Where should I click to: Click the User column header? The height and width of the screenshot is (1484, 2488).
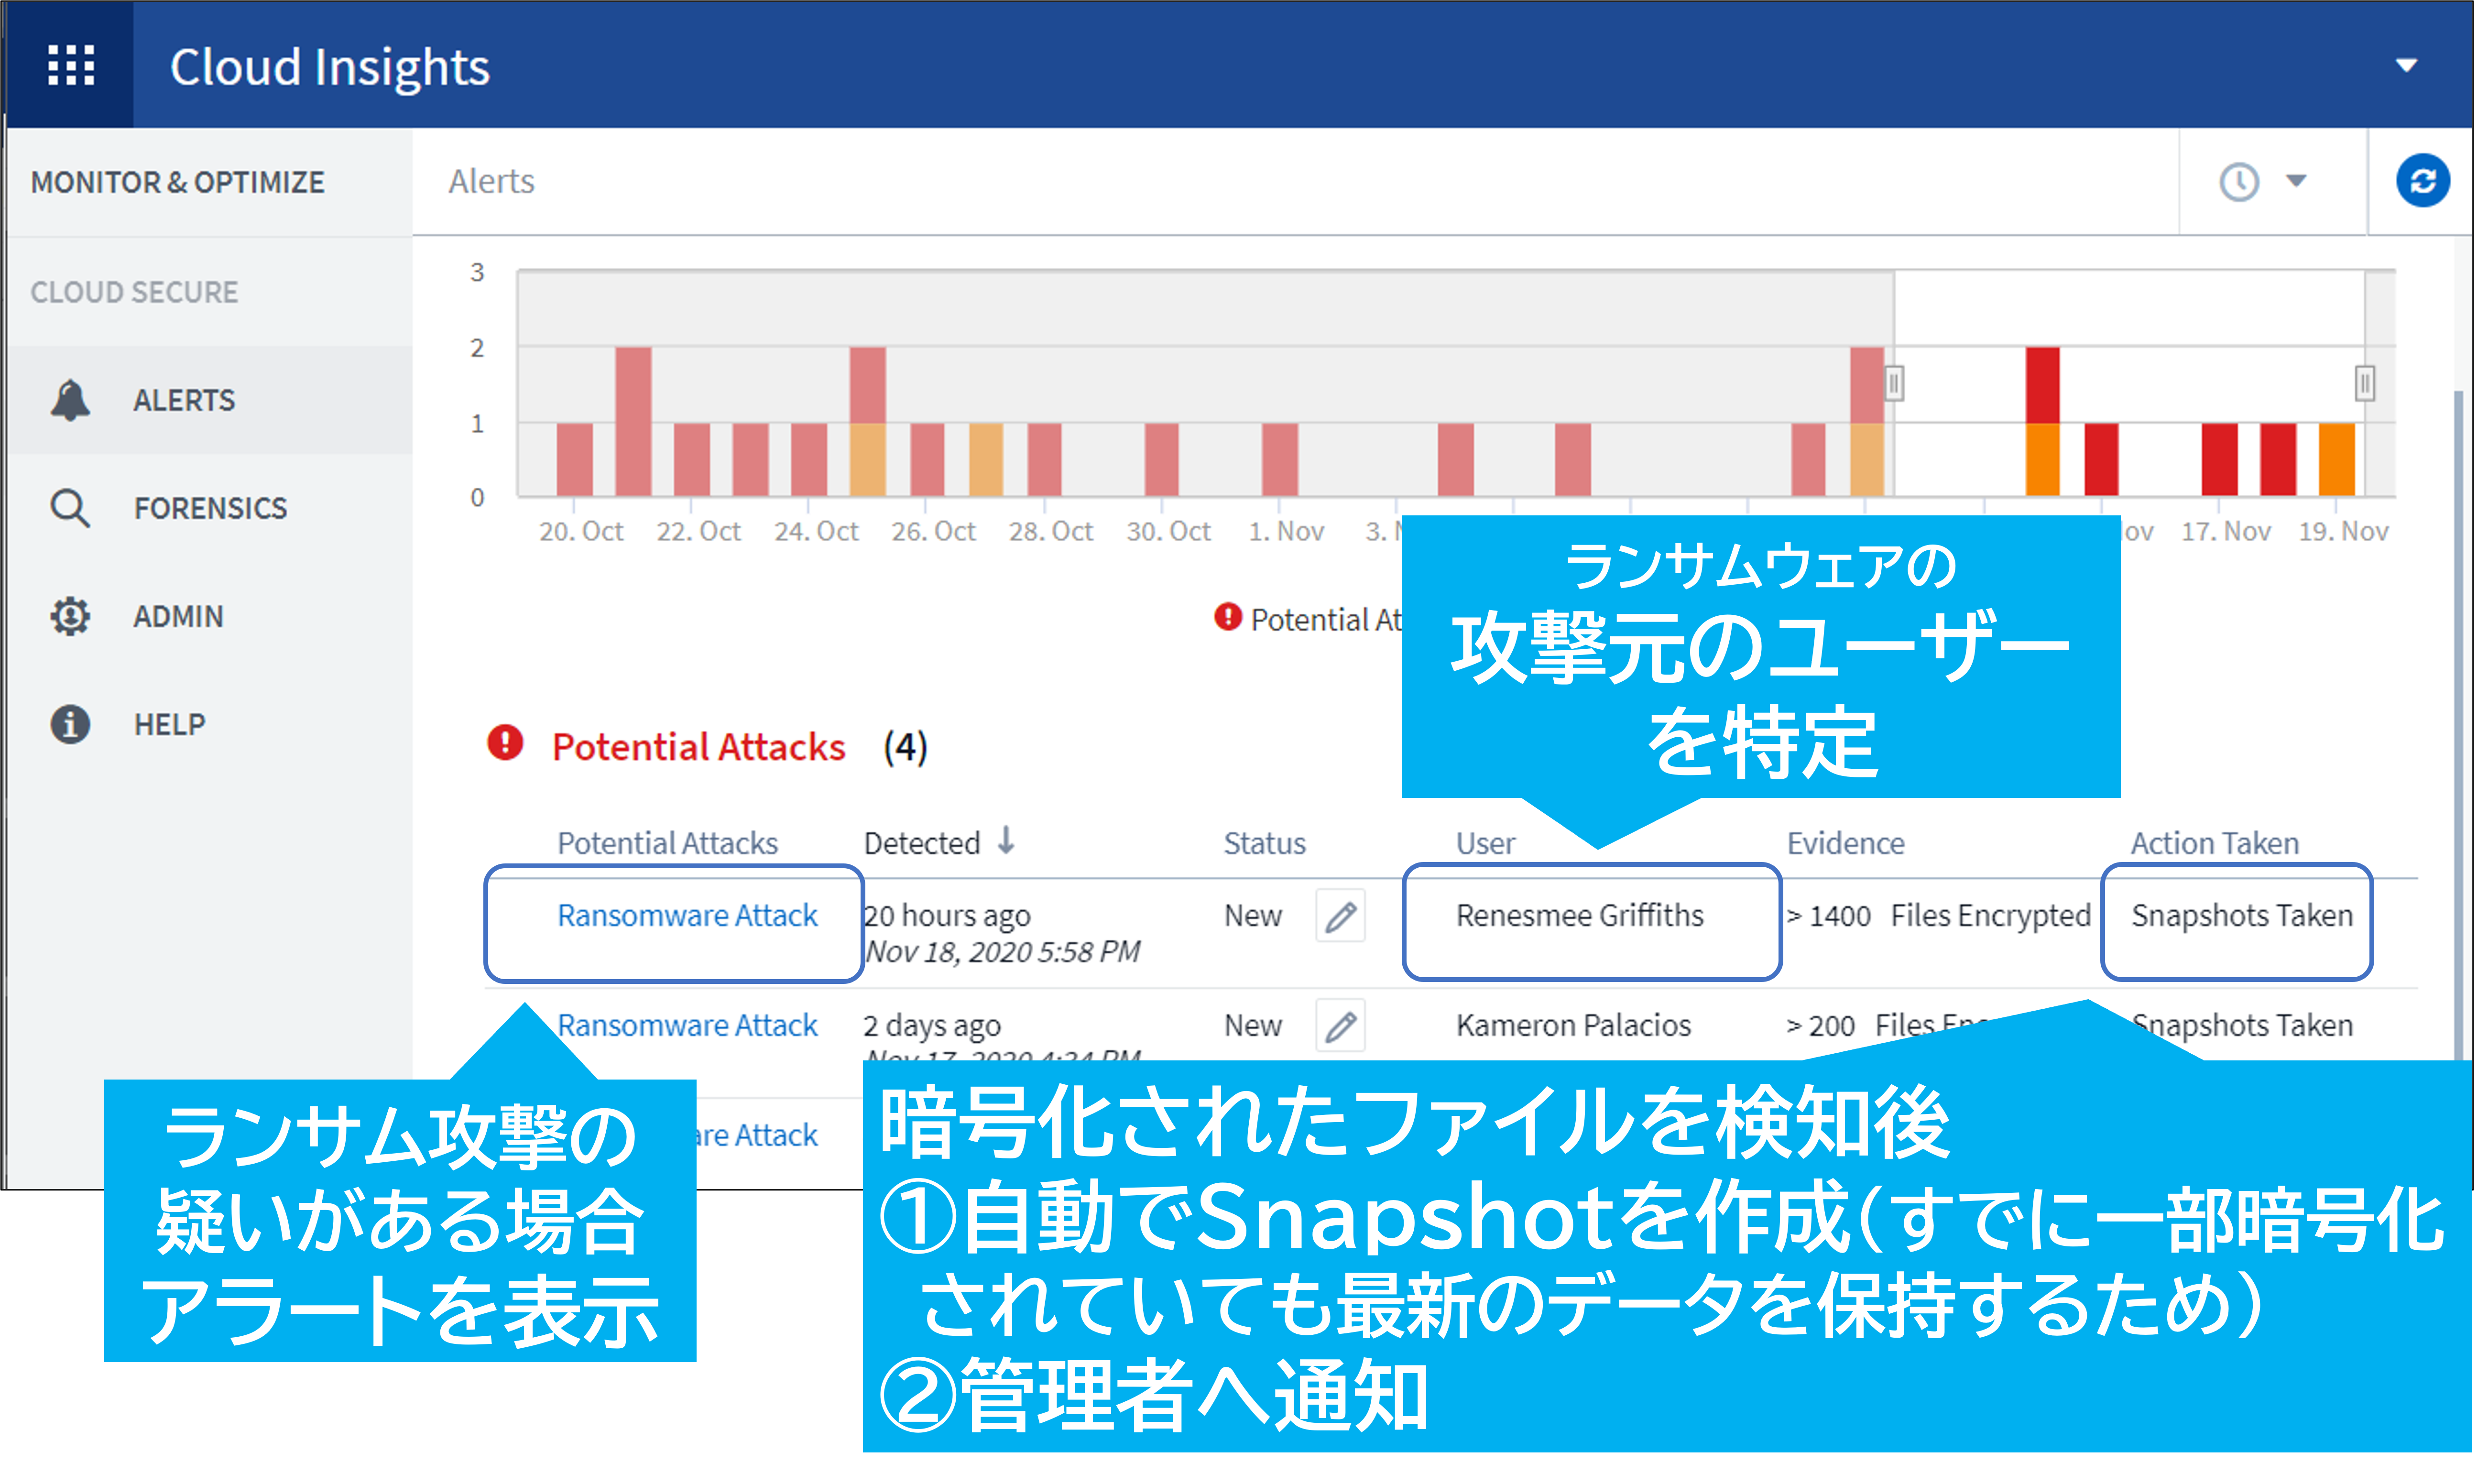coord(1485,843)
